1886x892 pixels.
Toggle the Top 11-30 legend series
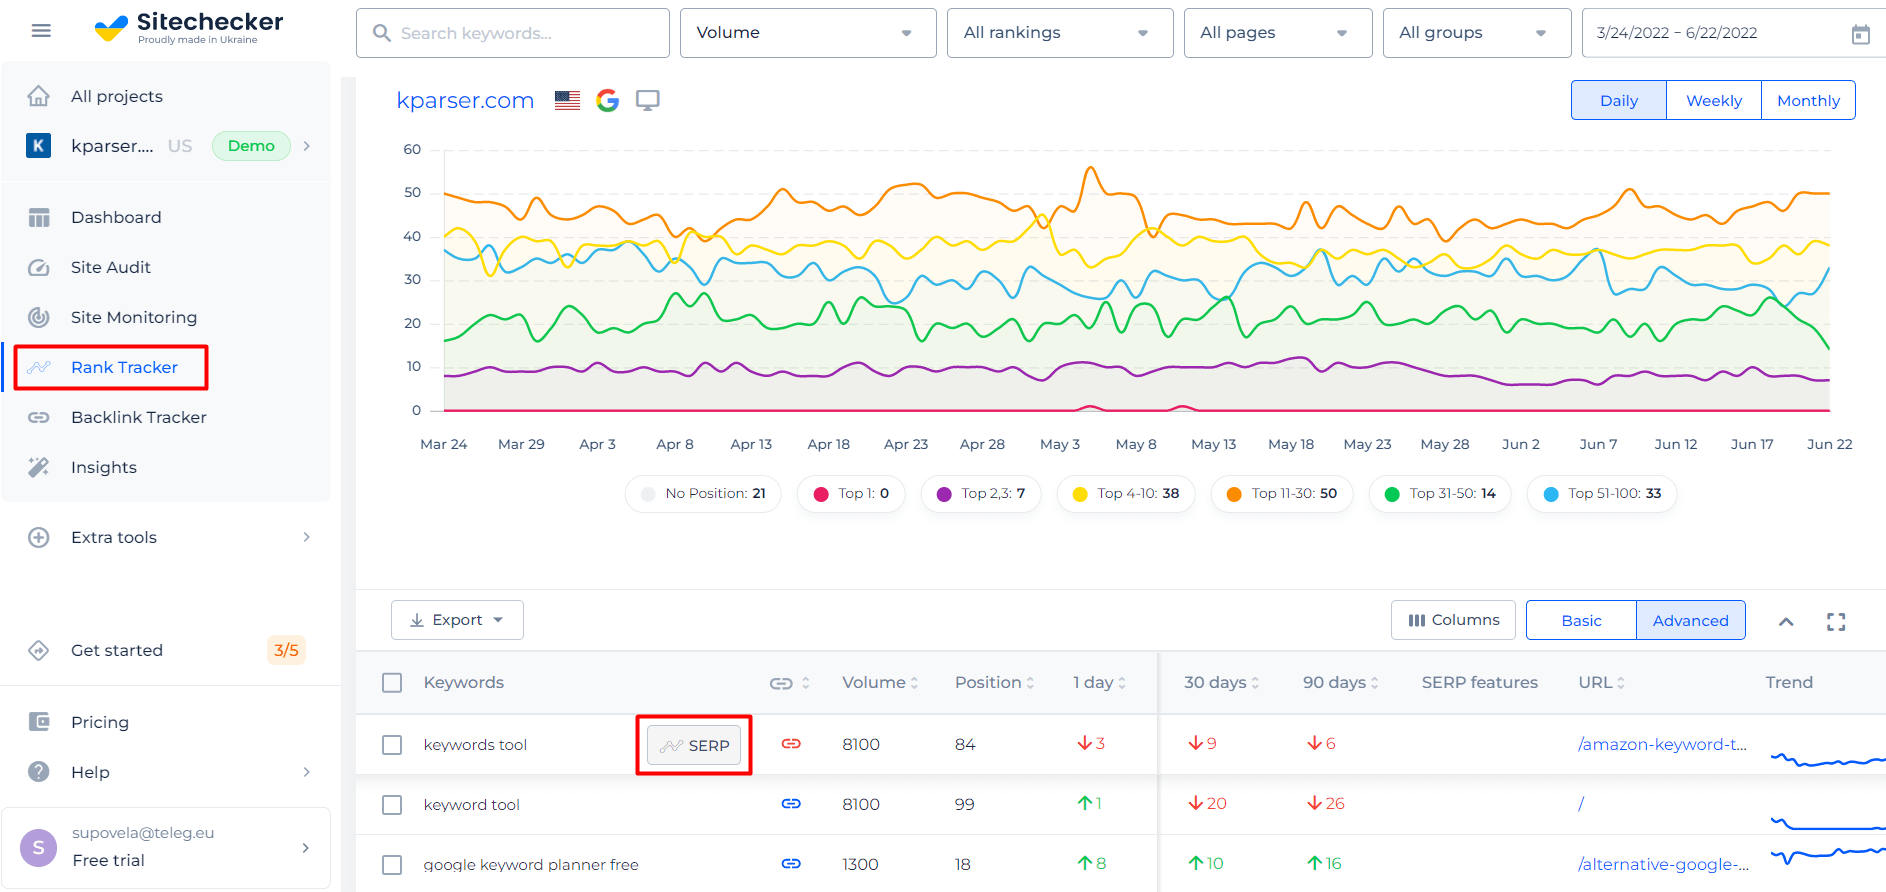point(1282,494)
